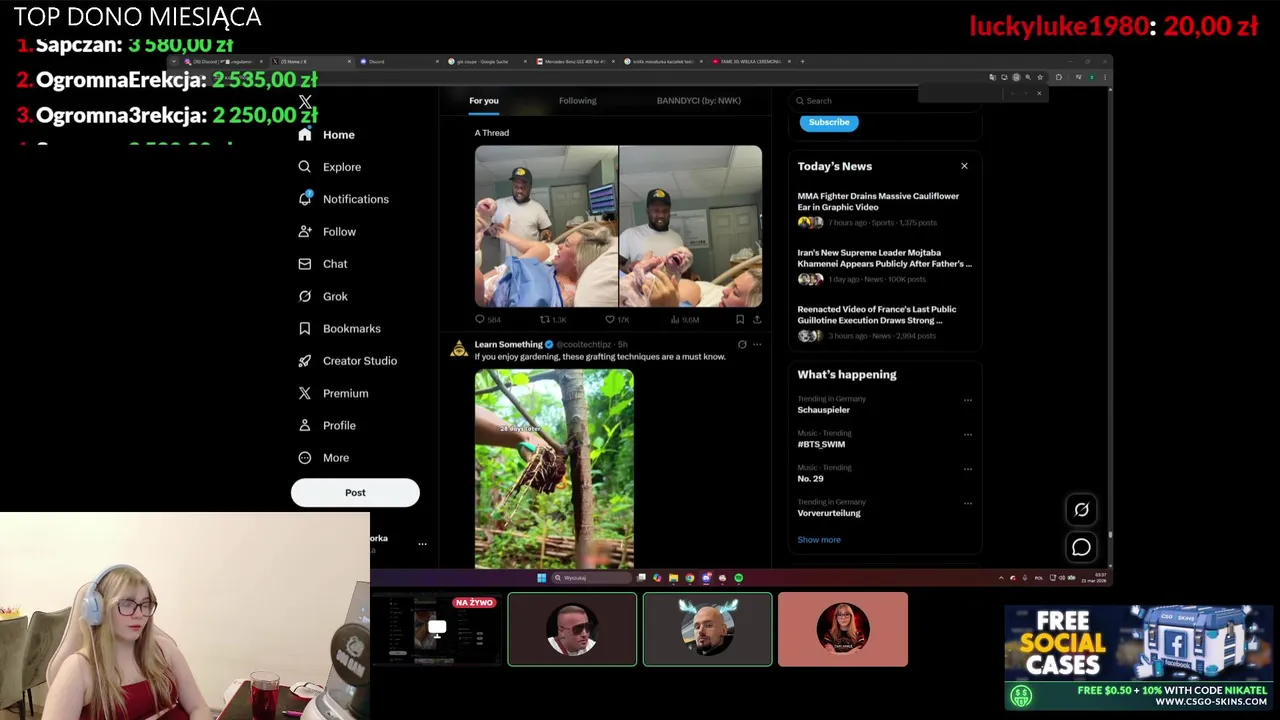Open Profile from the sidebar
The image size is (1280, 720).
point(327,425)
